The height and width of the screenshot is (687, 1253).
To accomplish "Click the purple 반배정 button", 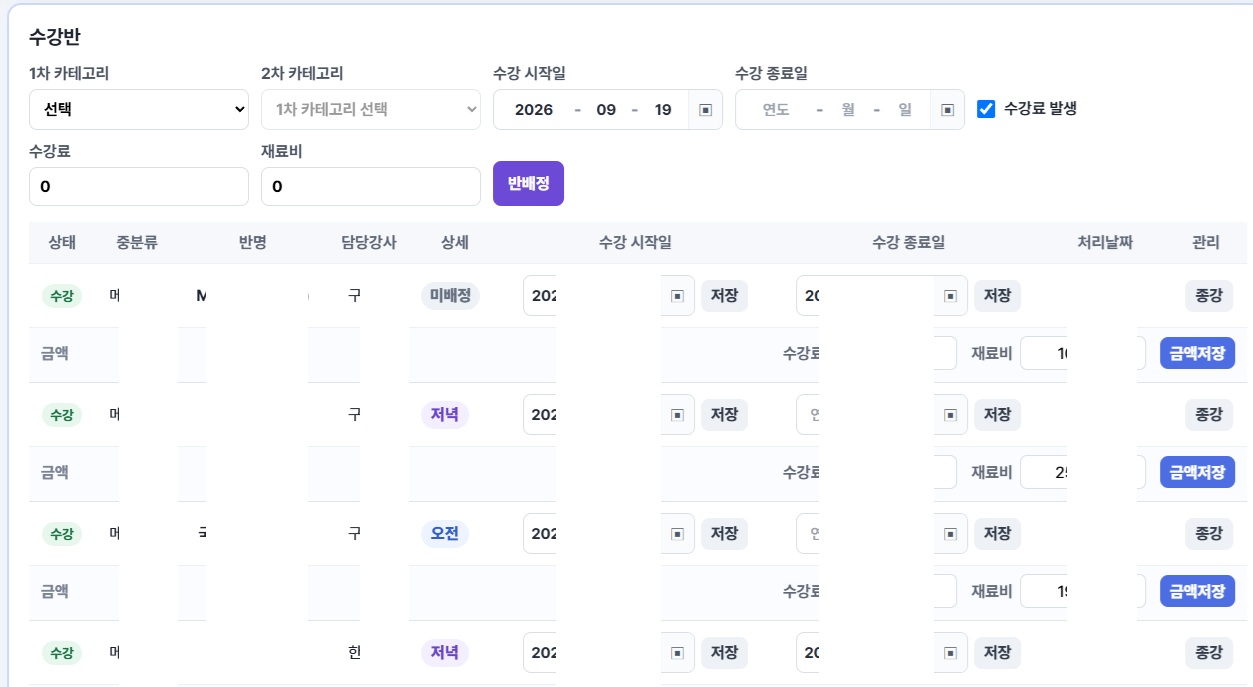I will (528, 183).
